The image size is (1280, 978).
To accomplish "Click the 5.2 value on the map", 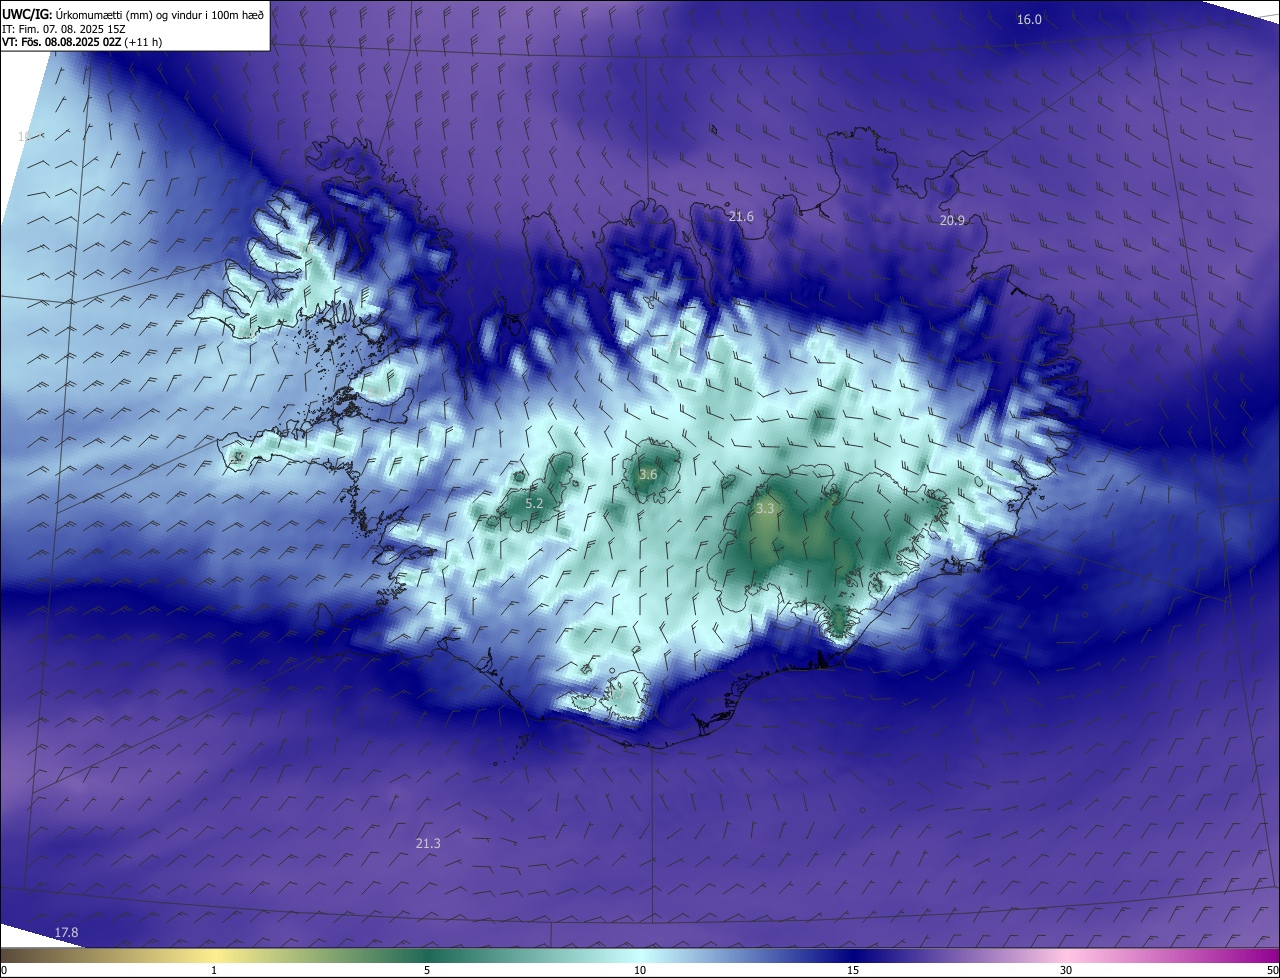I will point(534,503).
